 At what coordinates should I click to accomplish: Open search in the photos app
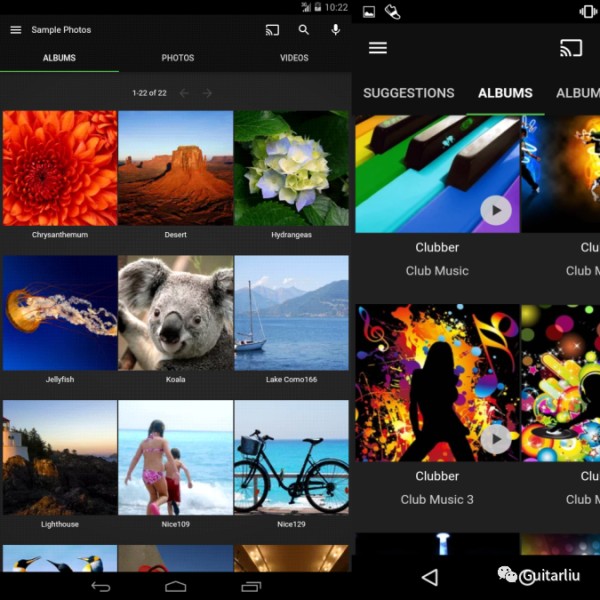[304, 30]
